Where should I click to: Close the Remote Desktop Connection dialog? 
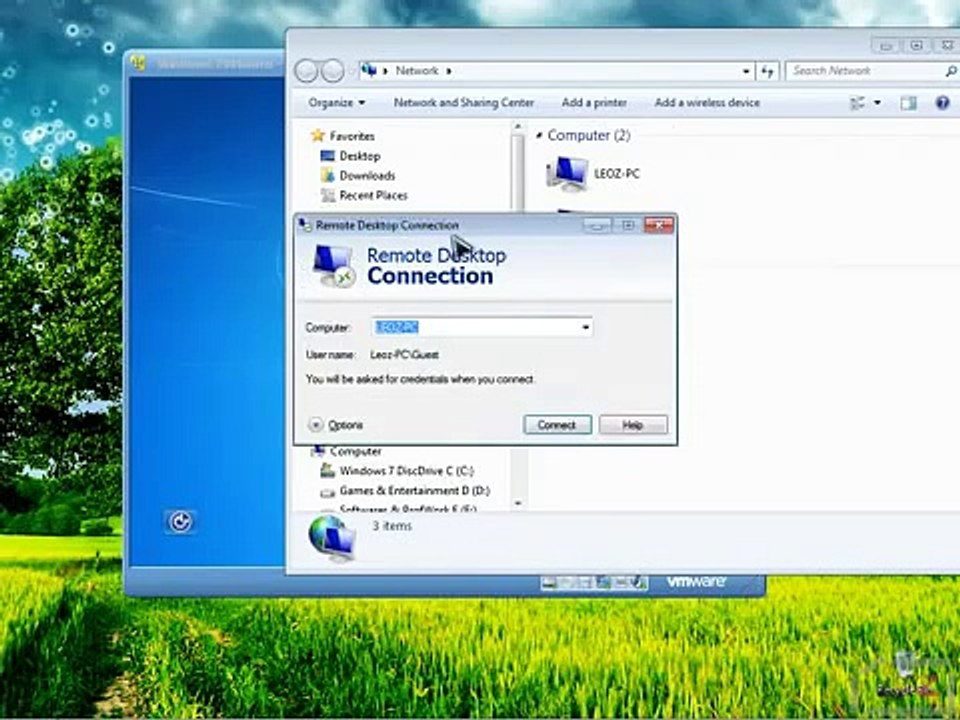(659, 226)
